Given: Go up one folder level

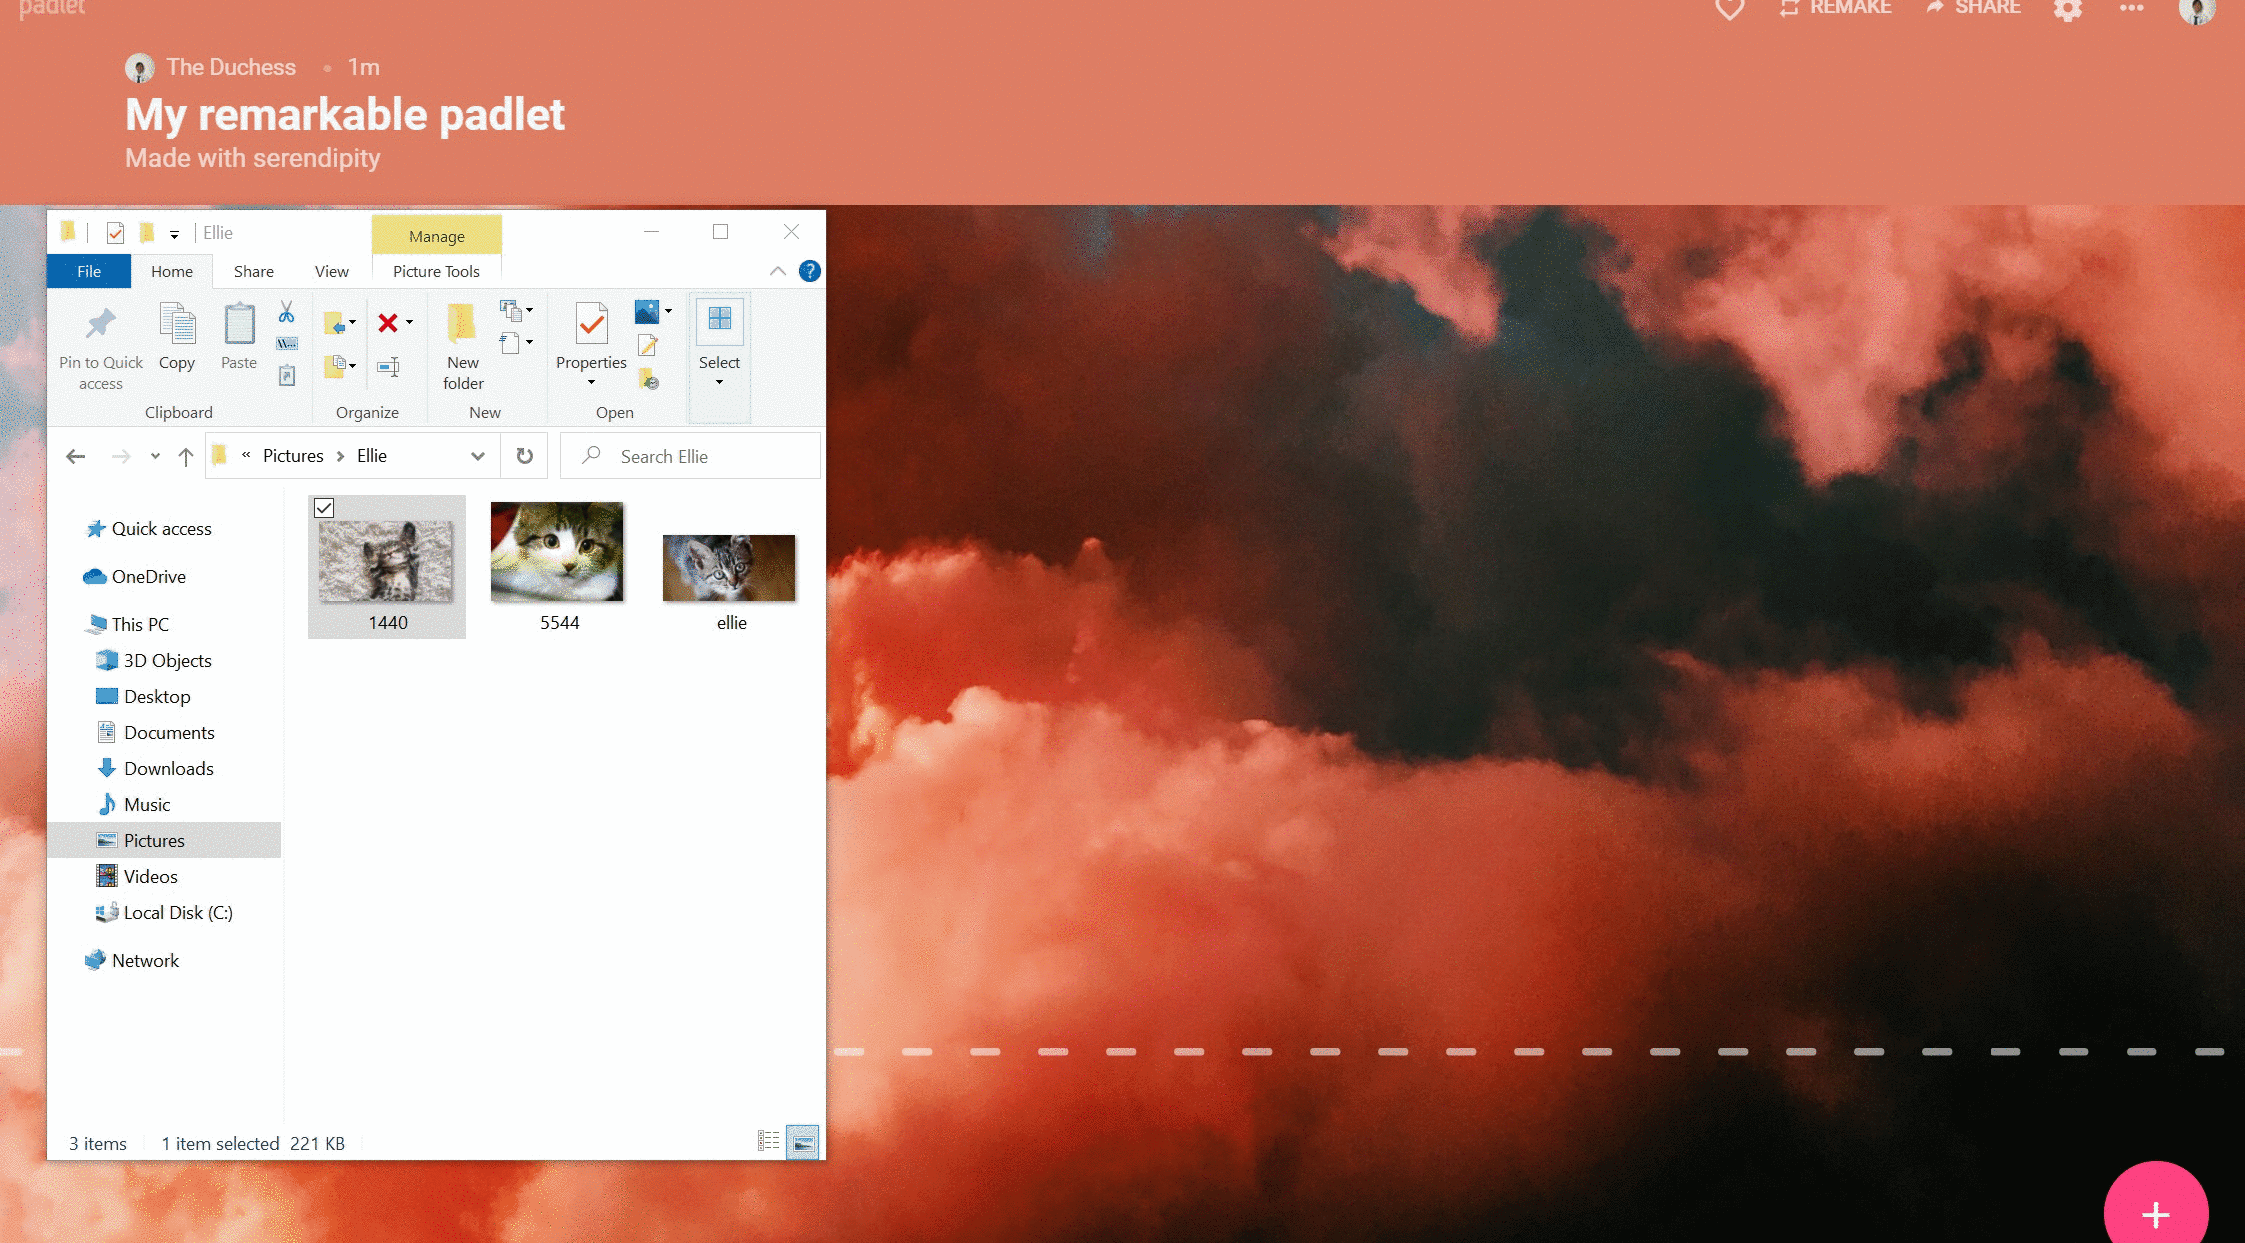Looking at the screenshot, I should tap(186, 456).
